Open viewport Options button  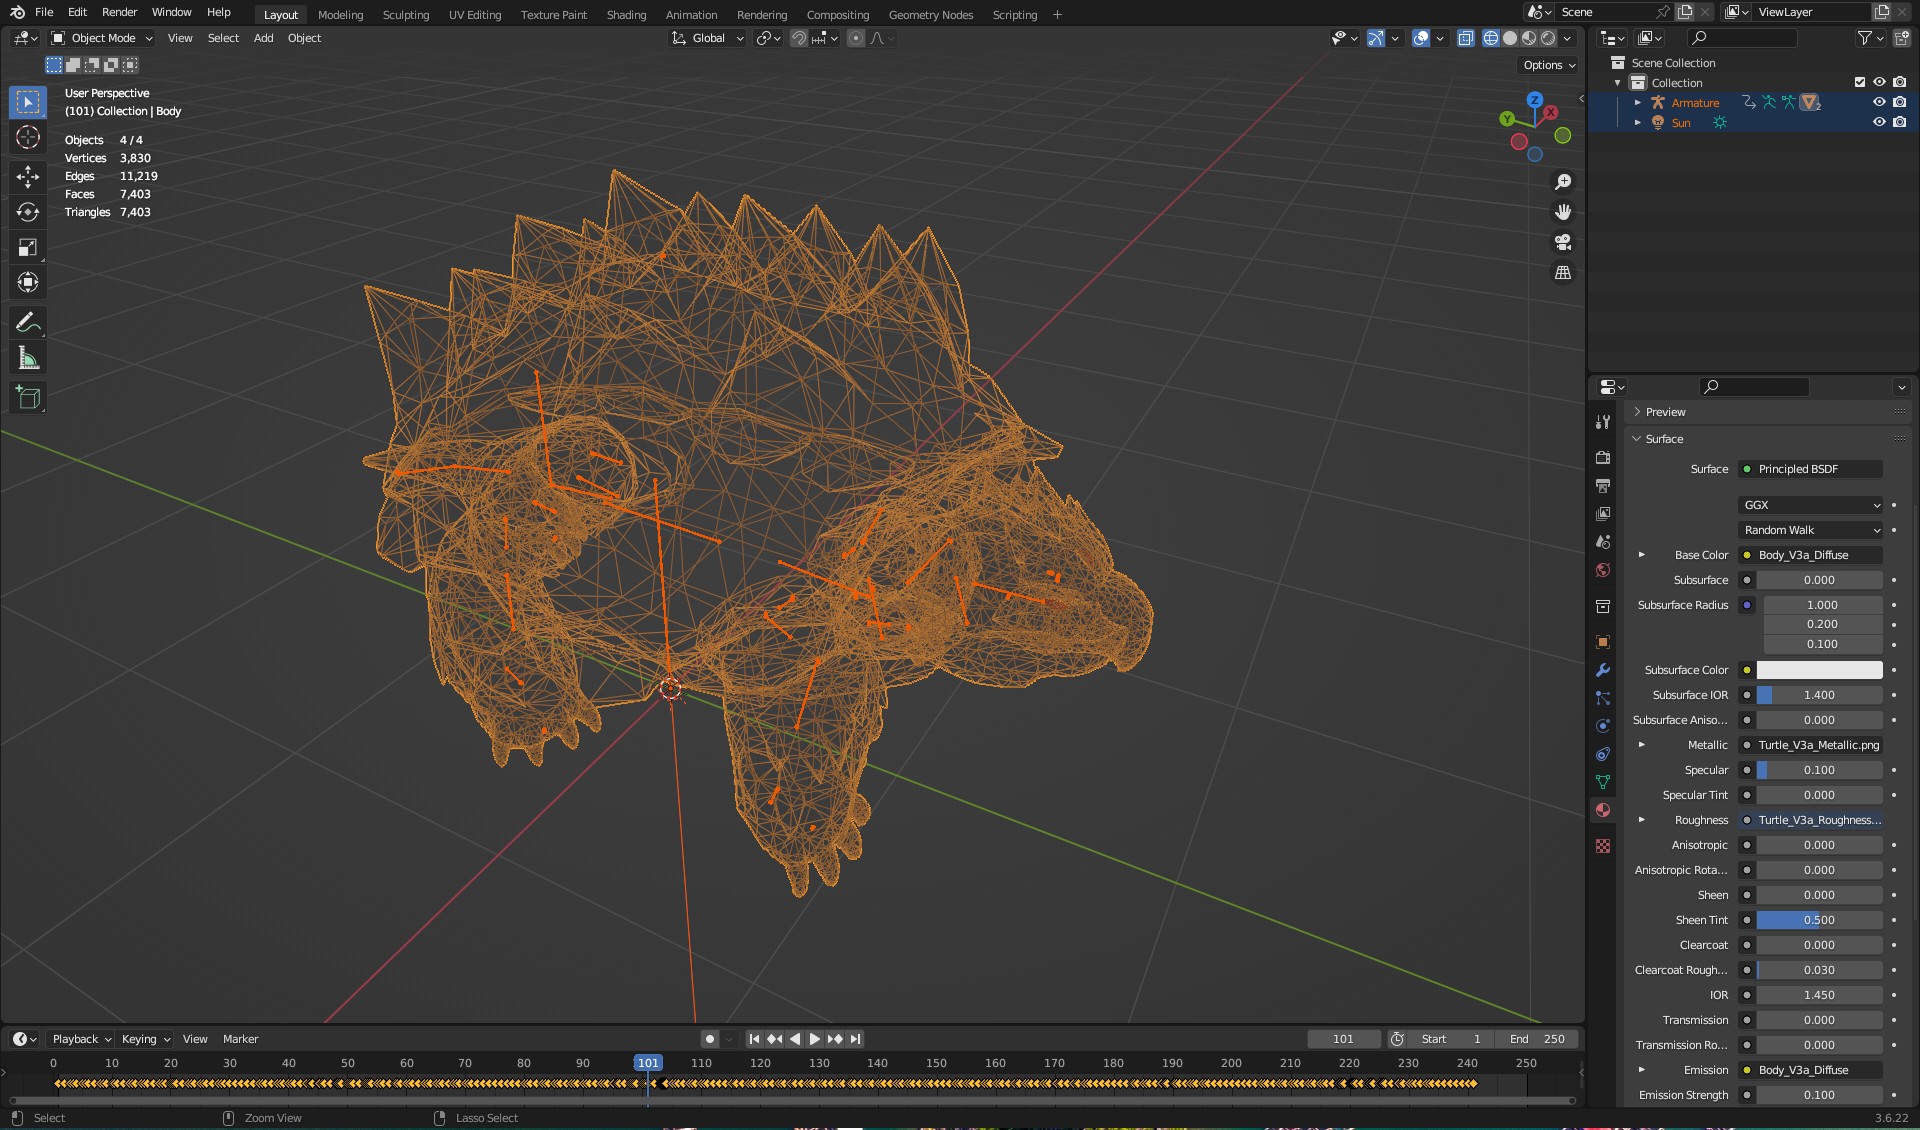click(x=1548, y=65)
